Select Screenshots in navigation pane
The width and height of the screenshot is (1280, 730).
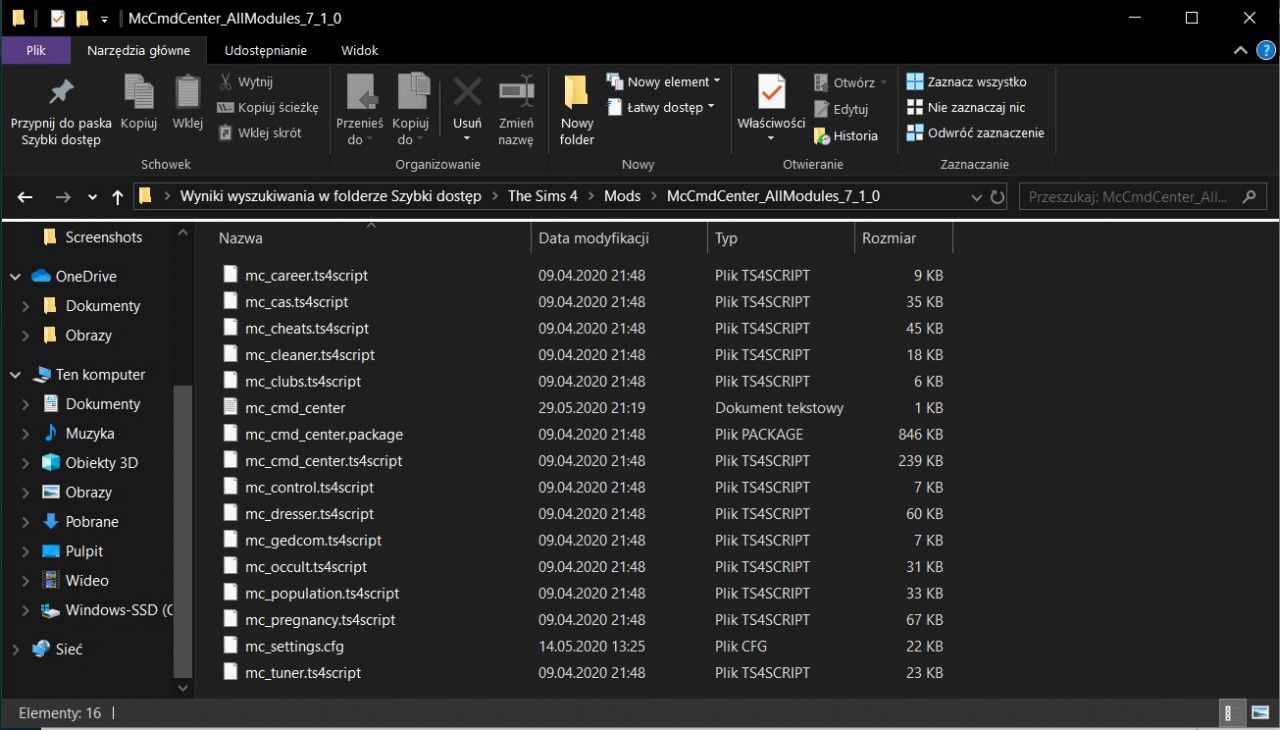point(104,237)
